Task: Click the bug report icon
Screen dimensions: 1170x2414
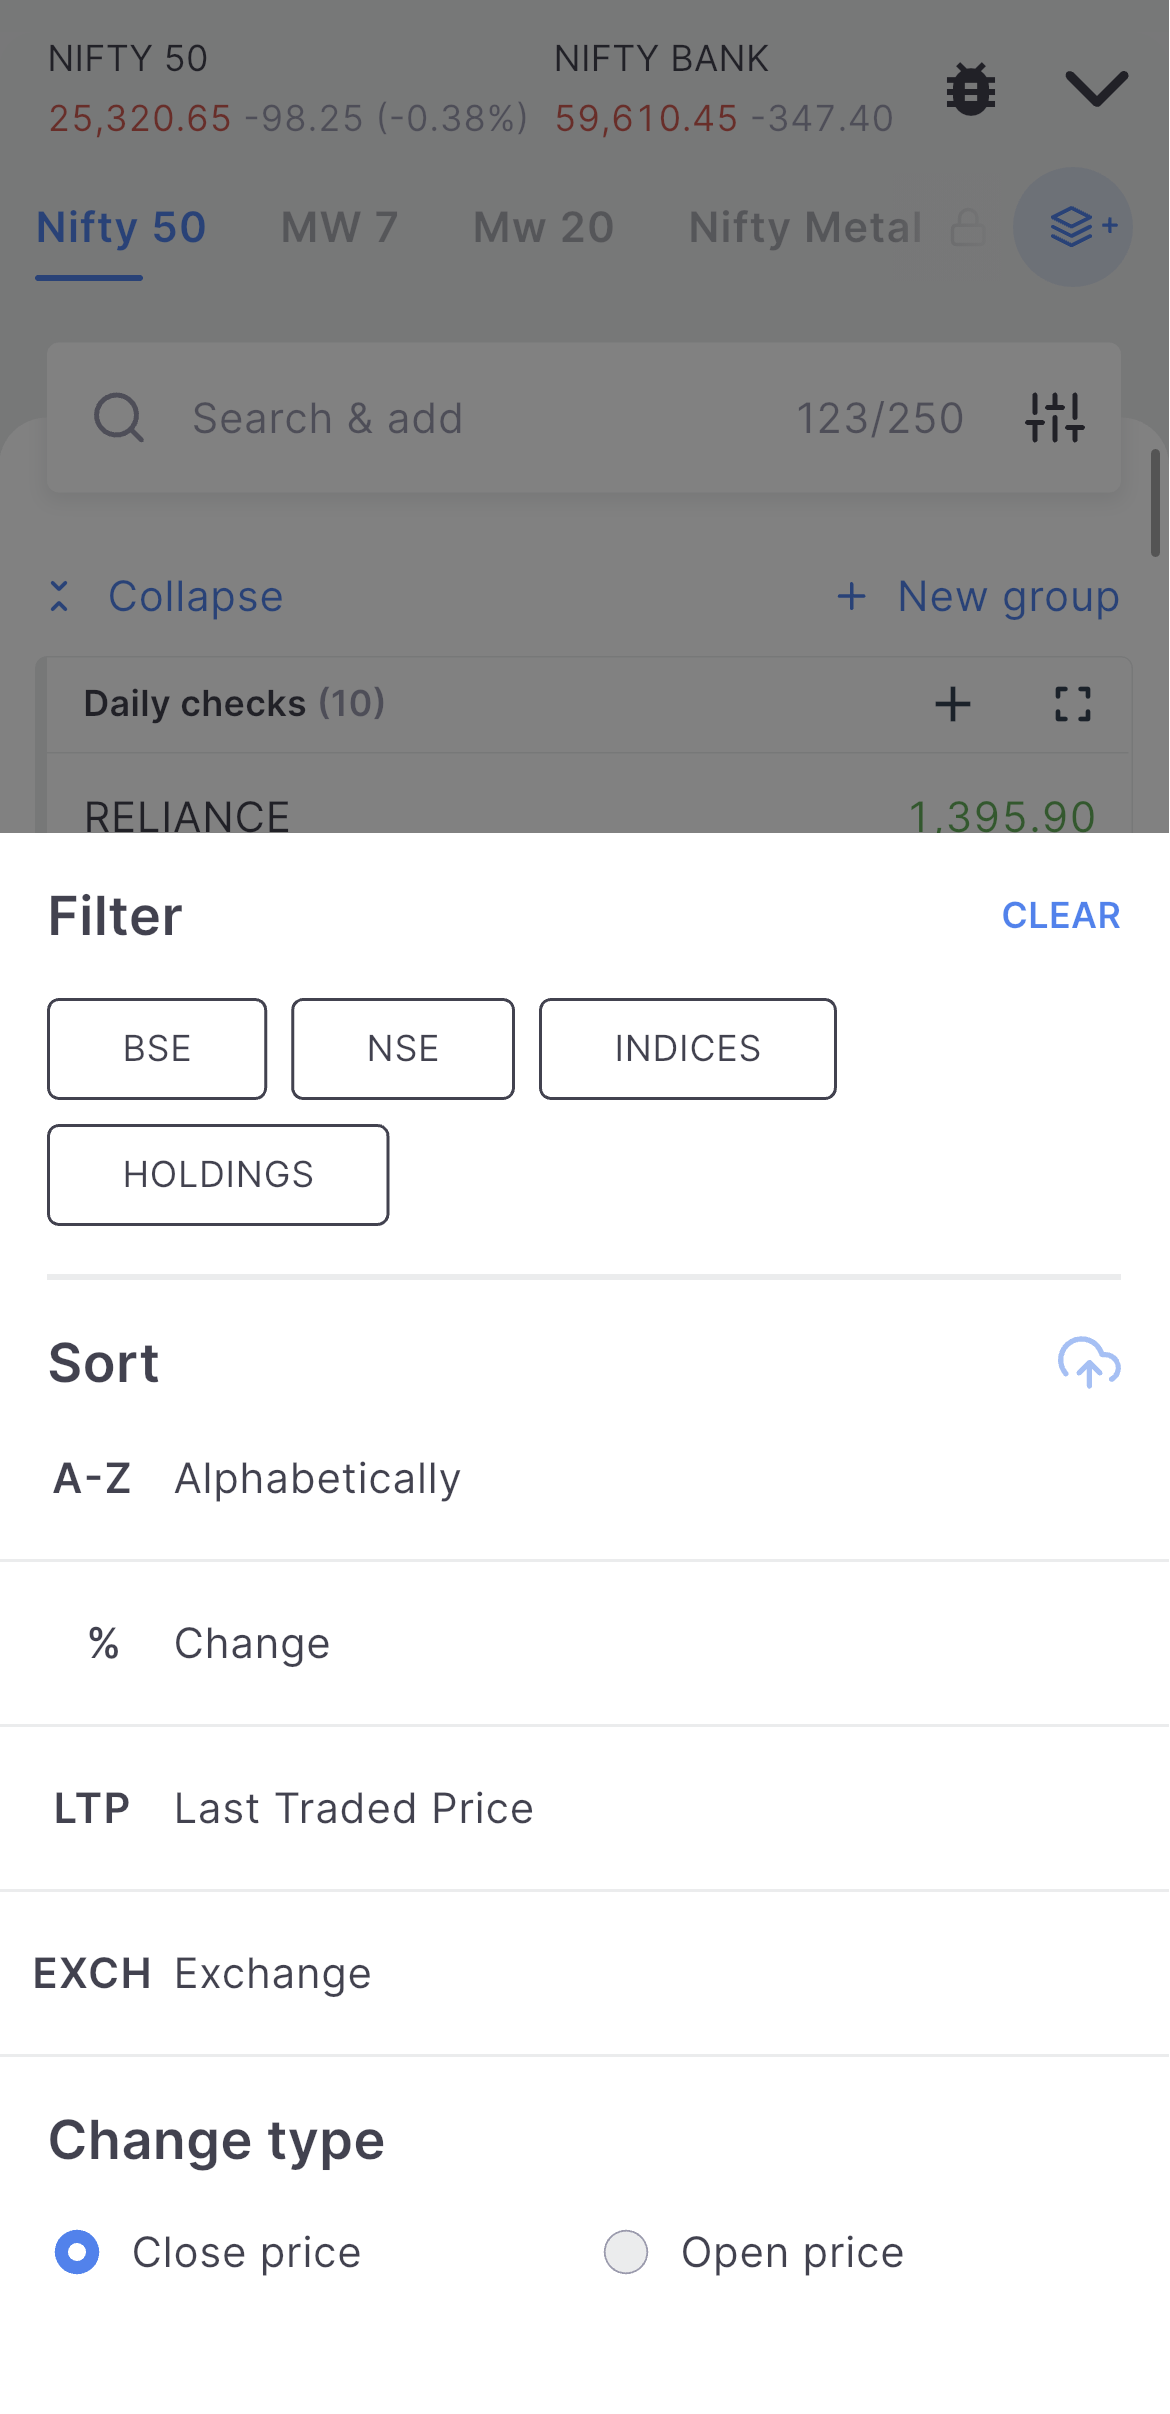Action: 970,90
